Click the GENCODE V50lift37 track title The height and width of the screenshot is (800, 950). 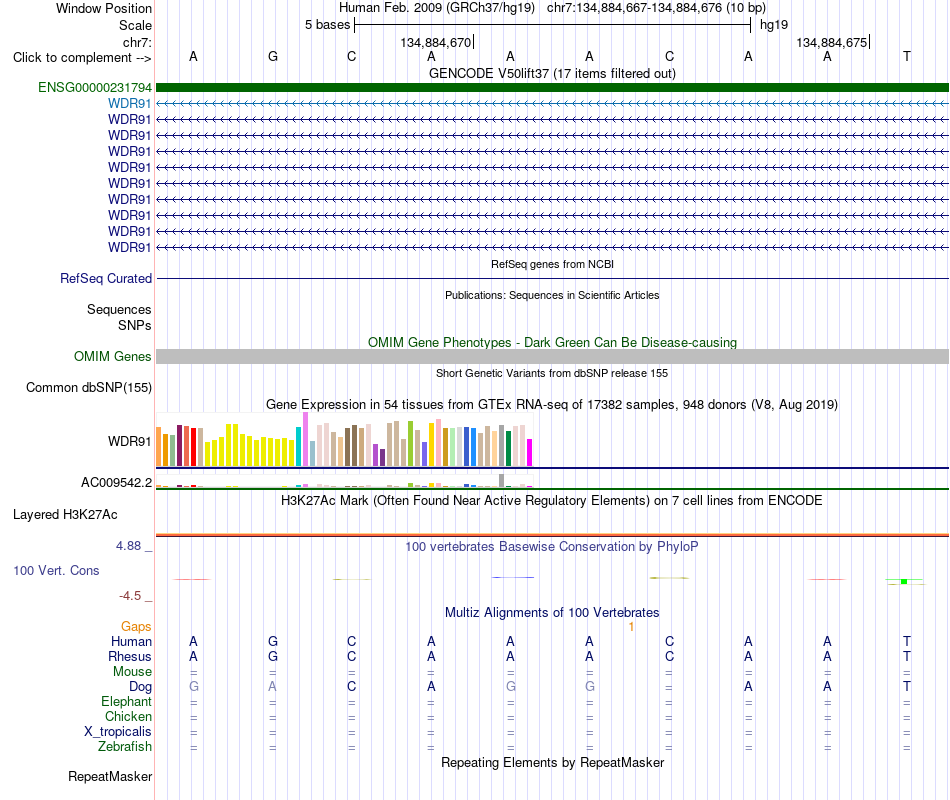(552, 73)
